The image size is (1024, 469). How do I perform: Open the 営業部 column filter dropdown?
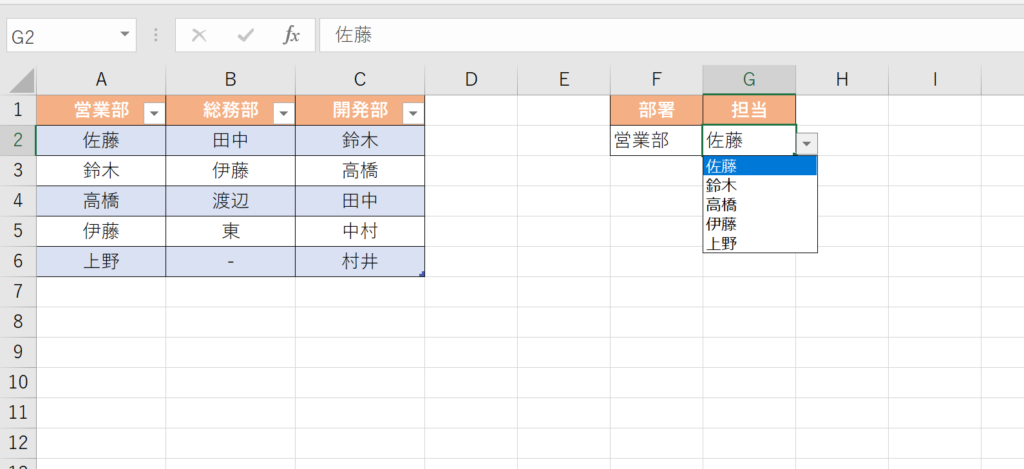click(153, 114)
